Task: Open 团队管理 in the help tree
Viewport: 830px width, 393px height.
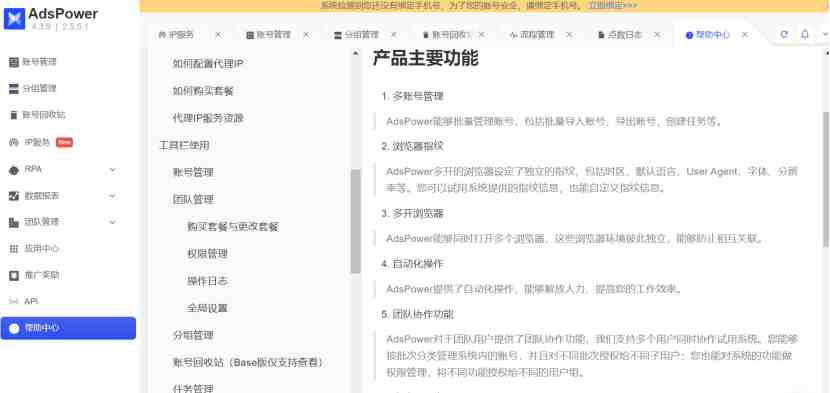Action: [x=193, y=200]
